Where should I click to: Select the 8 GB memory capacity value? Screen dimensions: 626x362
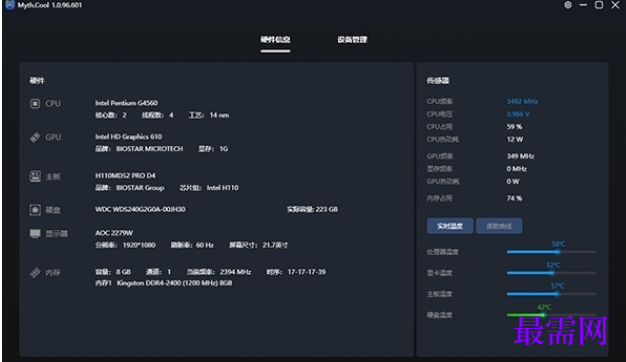[123, 272]
